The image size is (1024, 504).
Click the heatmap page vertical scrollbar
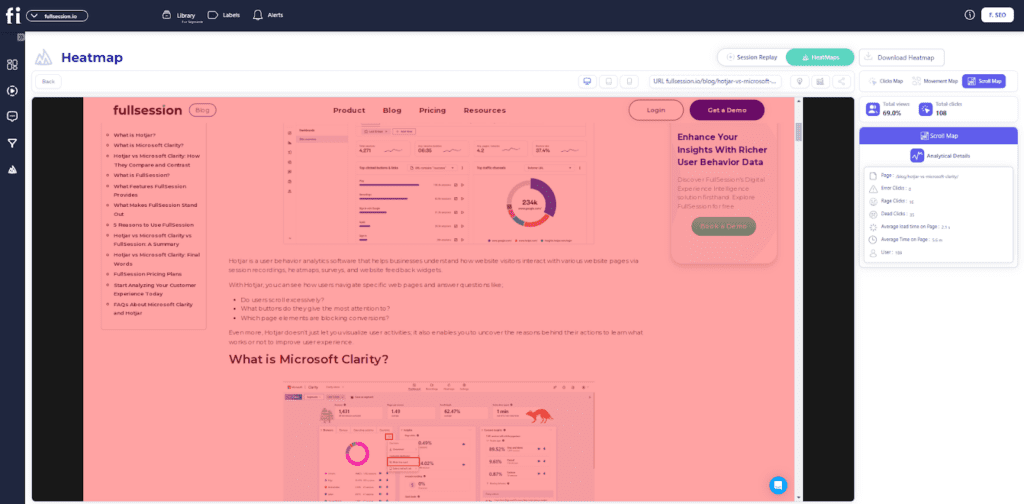798,131
